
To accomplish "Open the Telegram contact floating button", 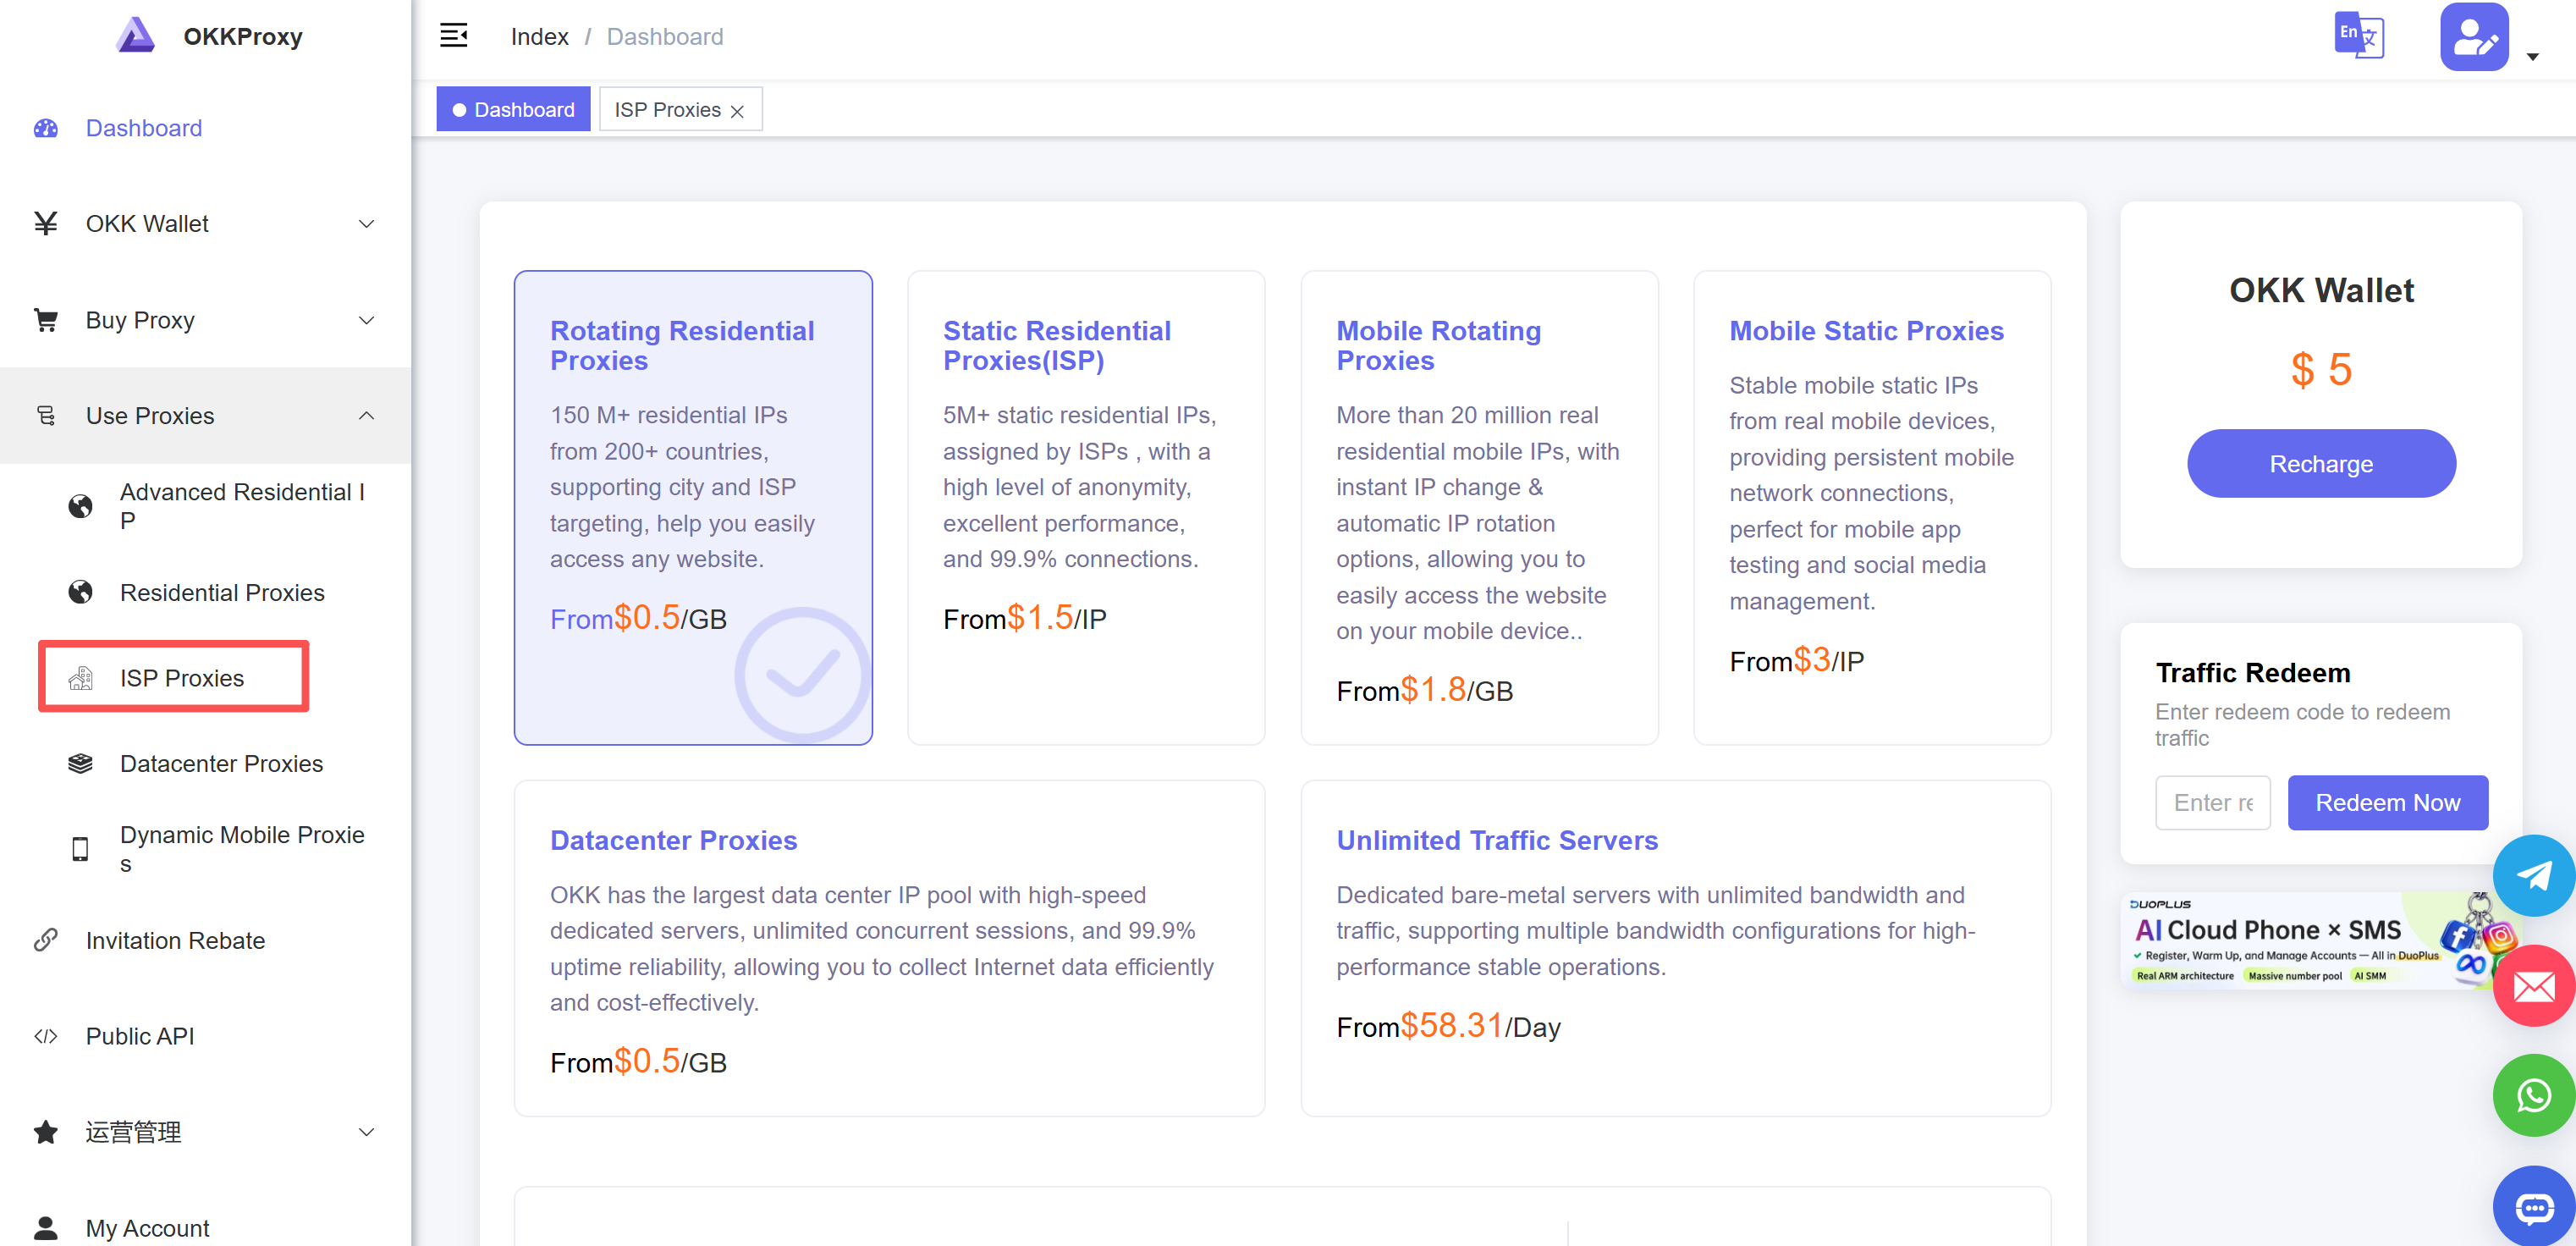I will (x=2533, y=875).
